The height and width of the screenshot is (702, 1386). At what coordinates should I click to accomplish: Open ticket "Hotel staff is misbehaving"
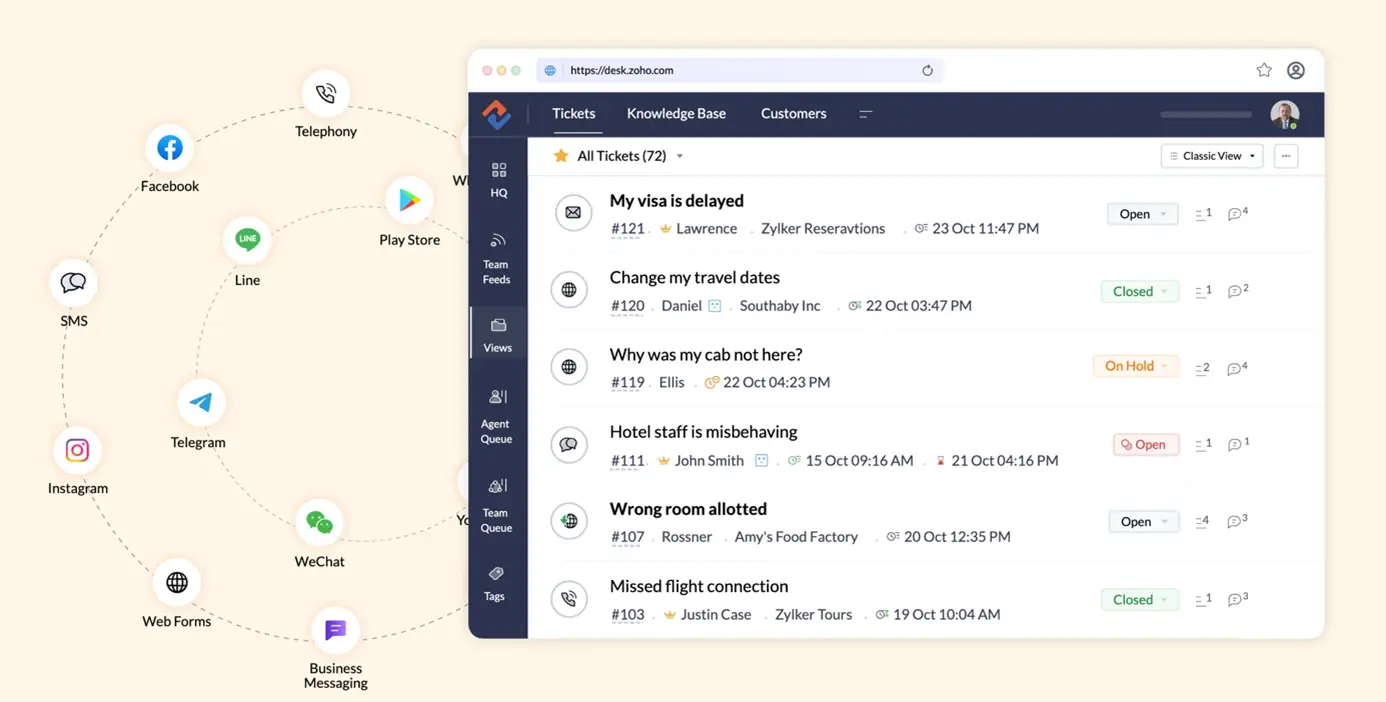pos(704,431)
